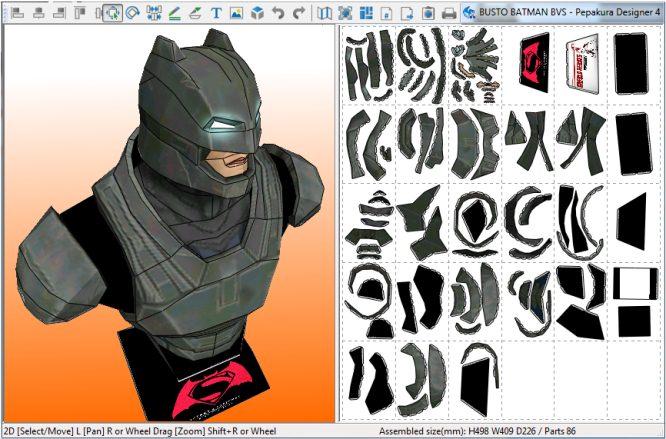Click the clipboard page icon
The image size is (666, 439).
click(428, 13)
